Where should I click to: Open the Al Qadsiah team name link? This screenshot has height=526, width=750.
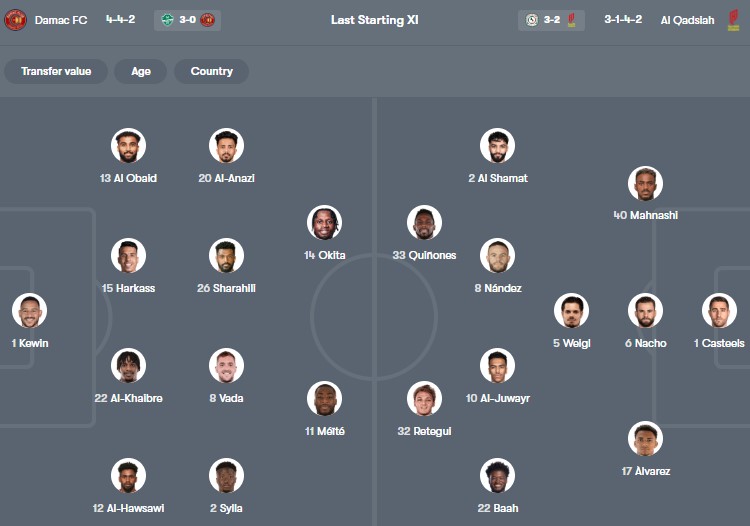click(x=687, y=20)
